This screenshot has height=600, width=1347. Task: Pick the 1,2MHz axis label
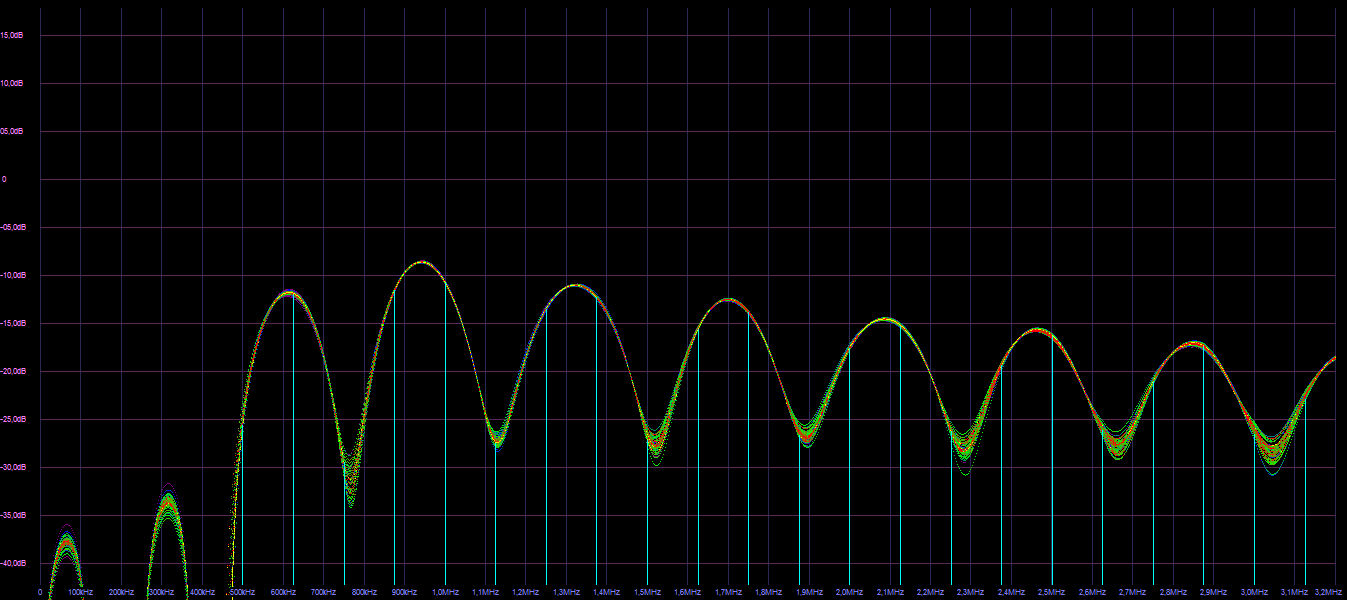526,593
